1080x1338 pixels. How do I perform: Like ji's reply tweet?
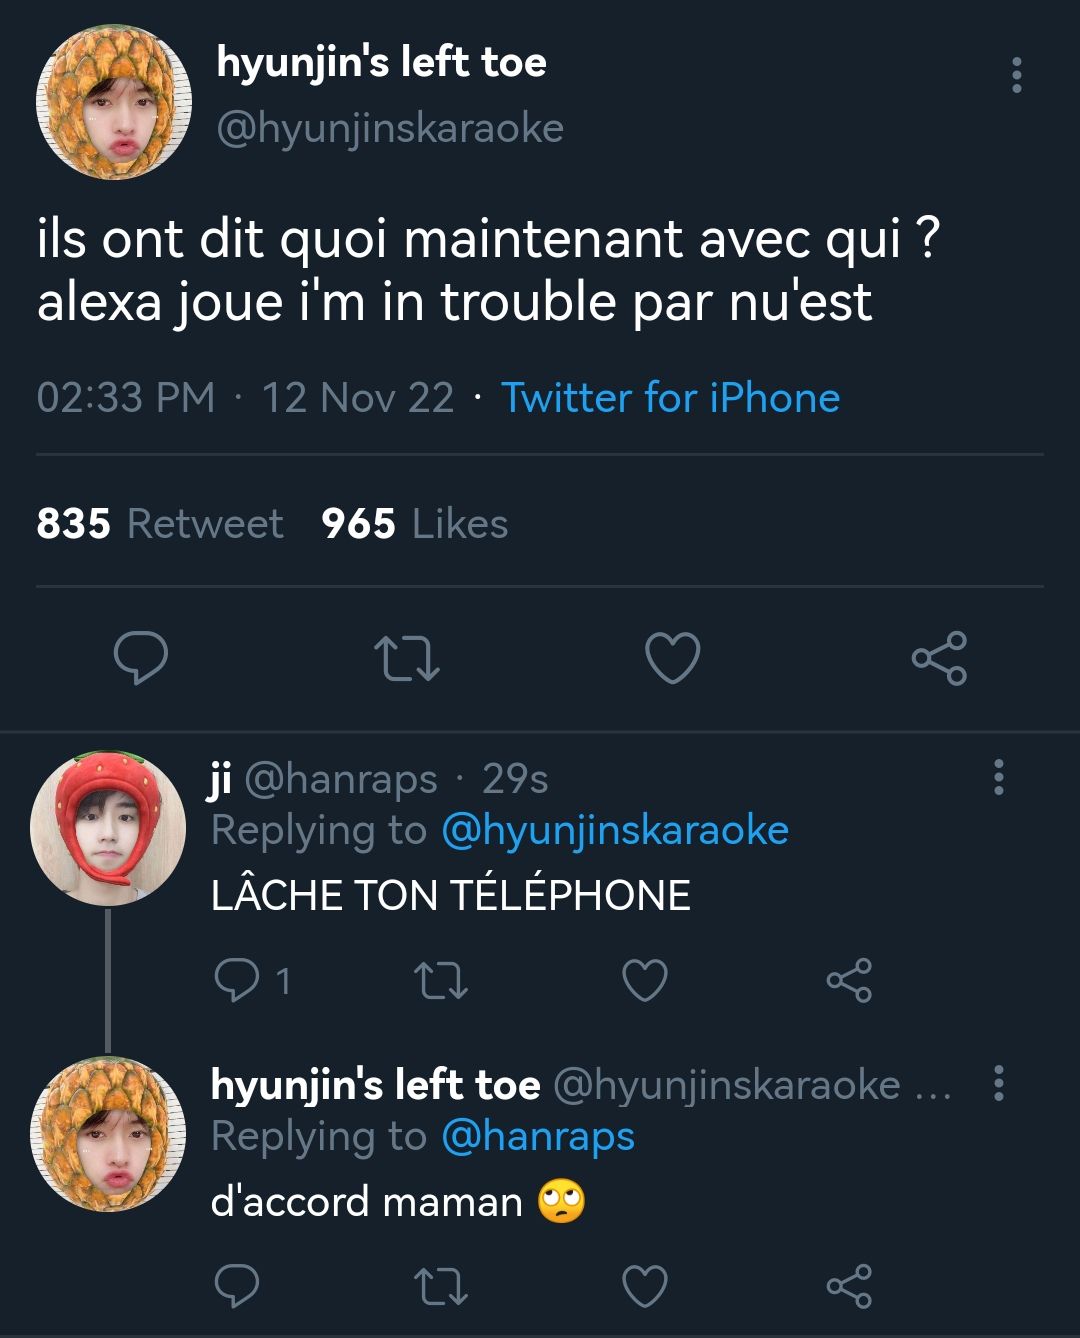[x=645, y=980]
